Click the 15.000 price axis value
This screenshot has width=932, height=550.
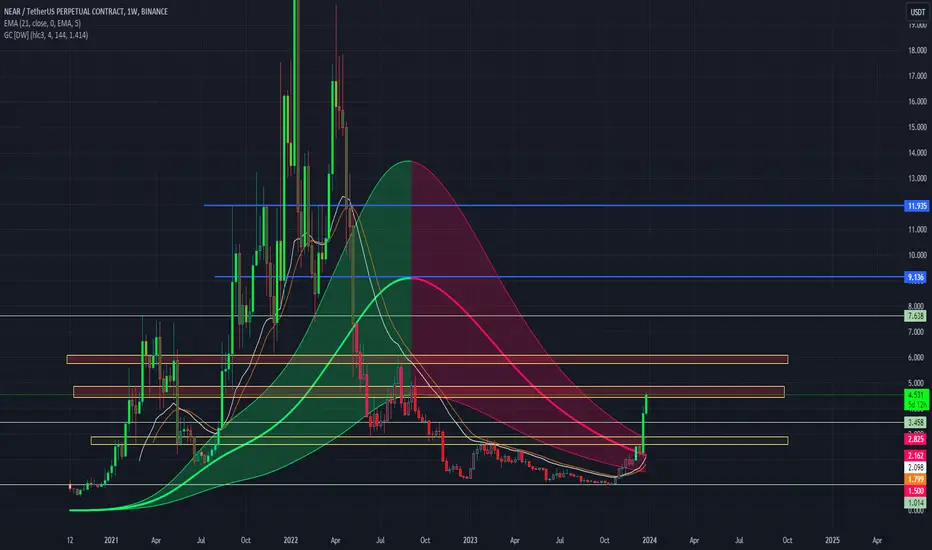(917, 127)
